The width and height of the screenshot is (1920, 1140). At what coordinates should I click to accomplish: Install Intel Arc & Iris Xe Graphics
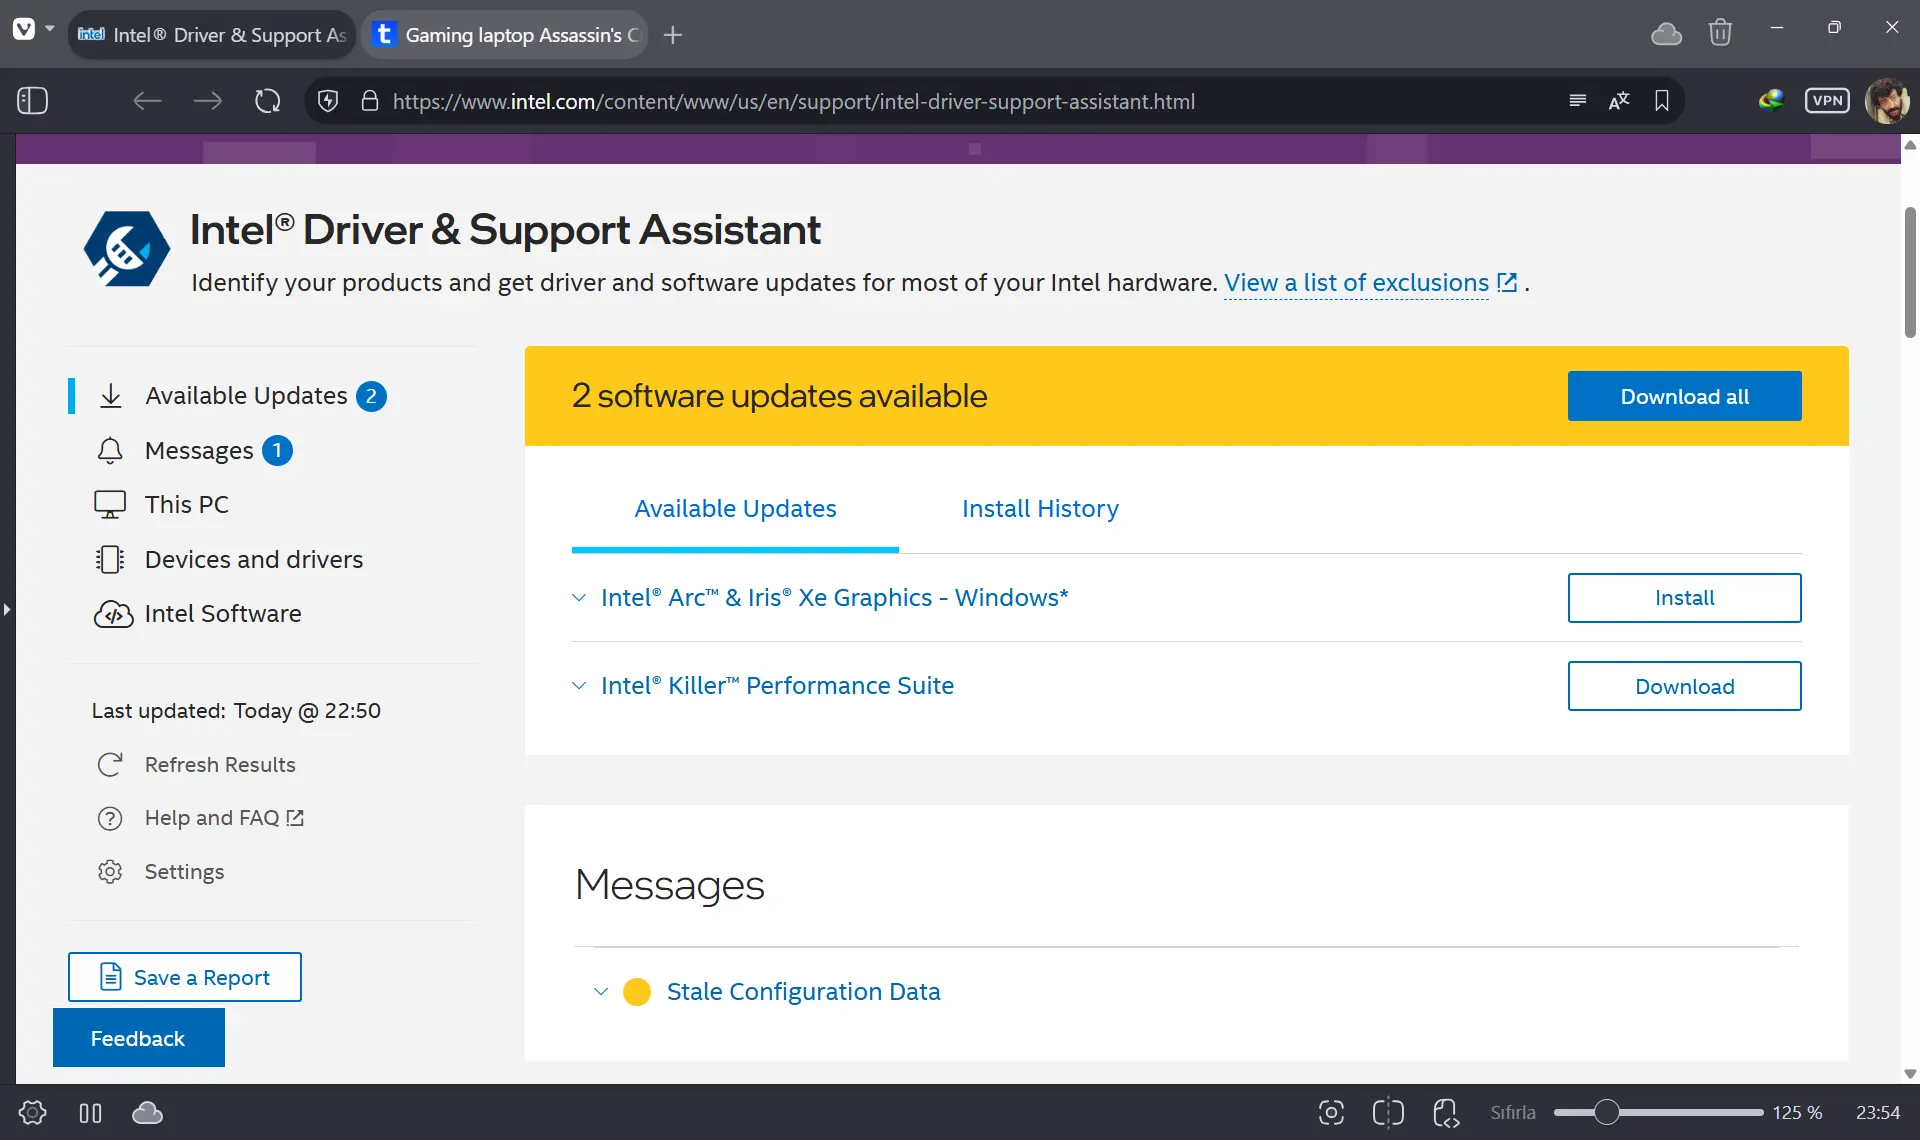click(1684, 598)
